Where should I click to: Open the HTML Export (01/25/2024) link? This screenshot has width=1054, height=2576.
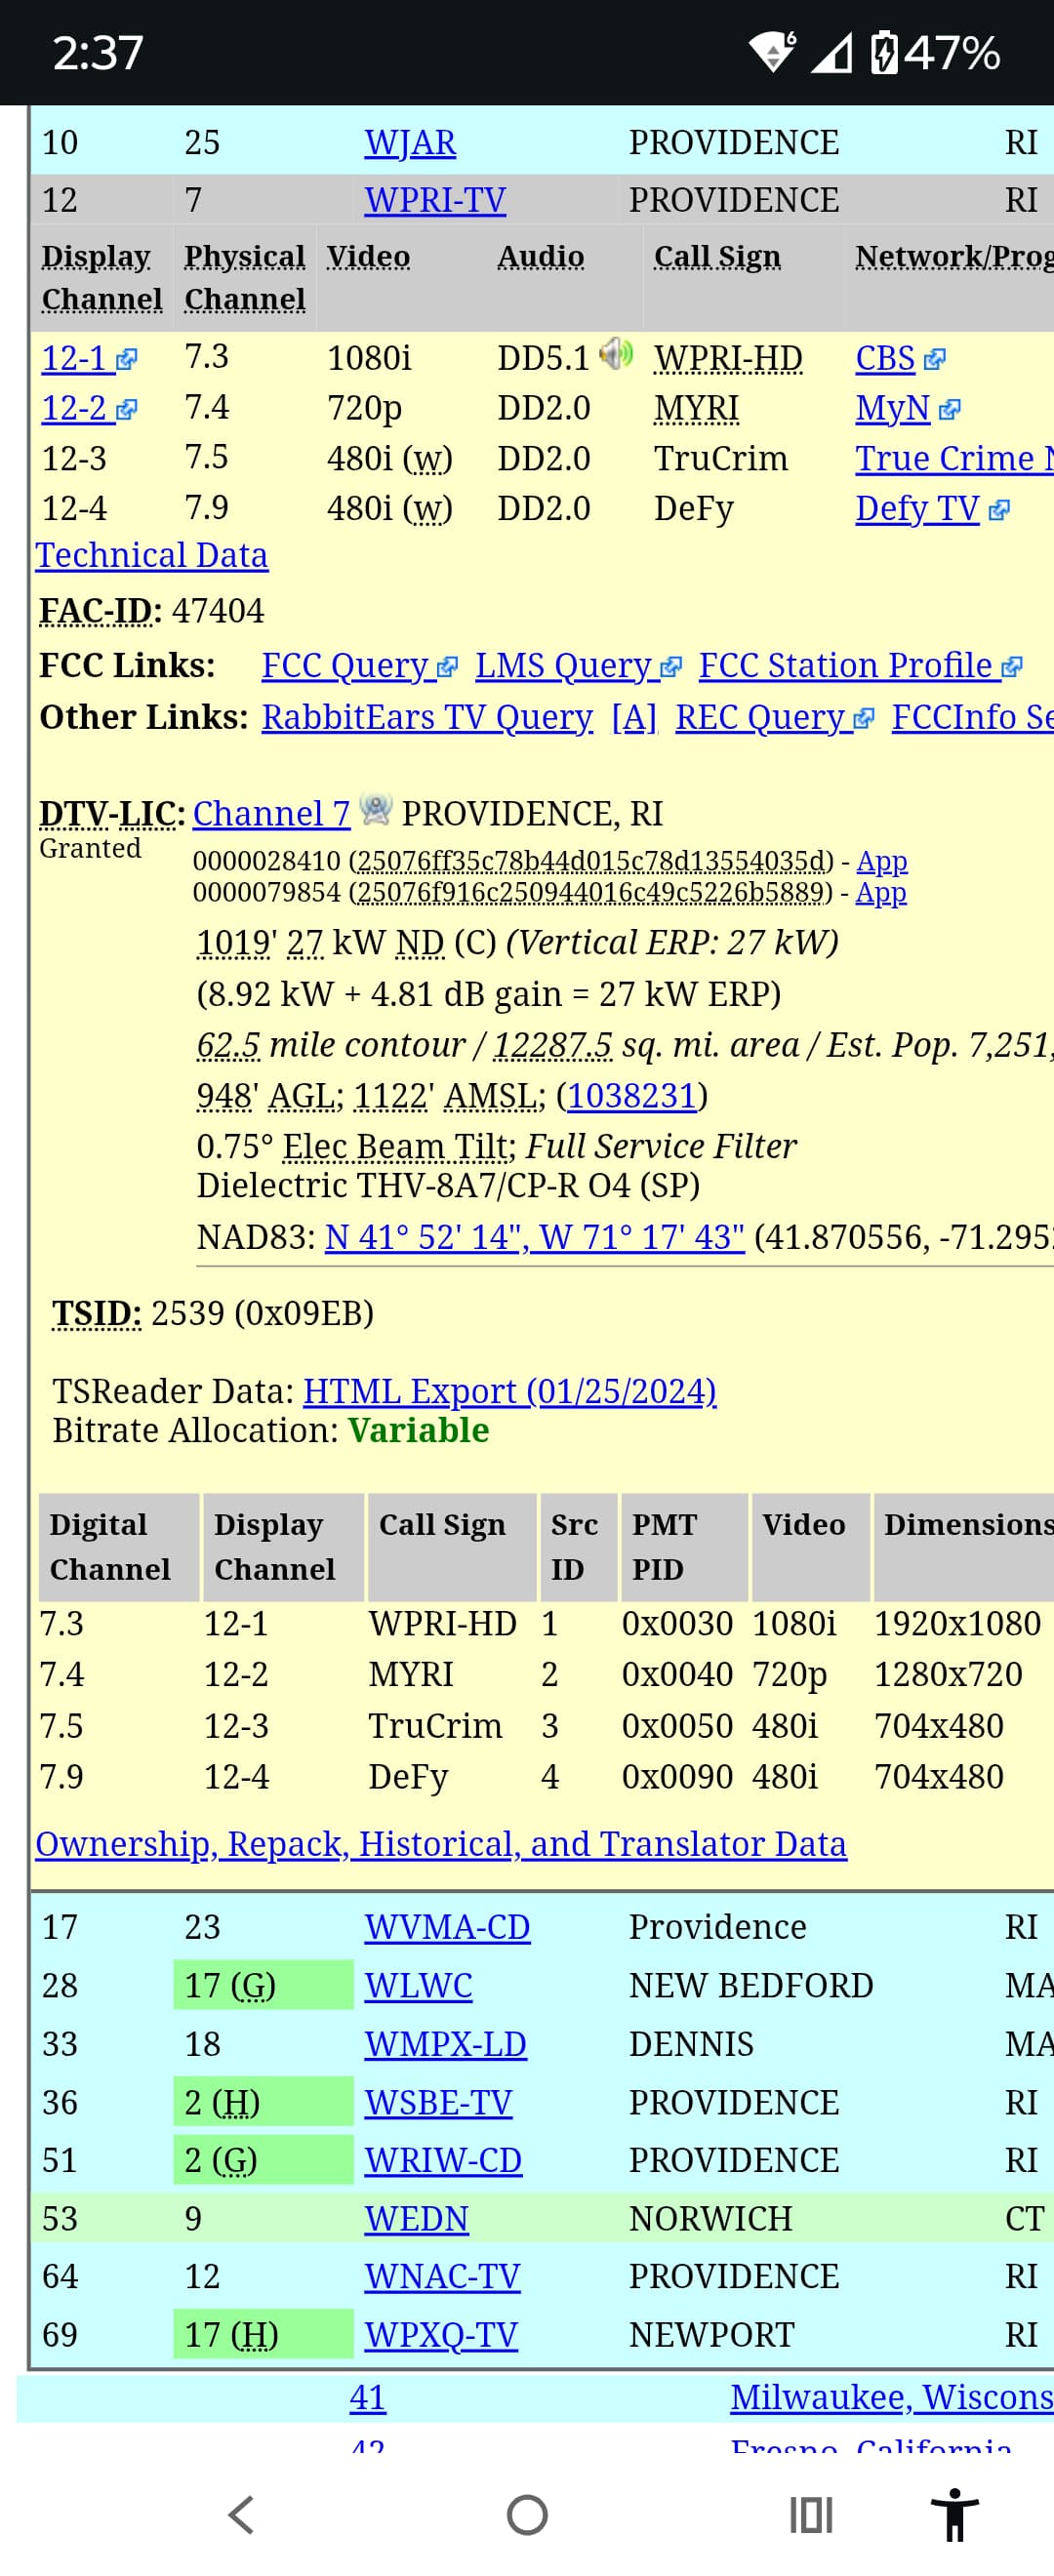(x=509, y=1391)
